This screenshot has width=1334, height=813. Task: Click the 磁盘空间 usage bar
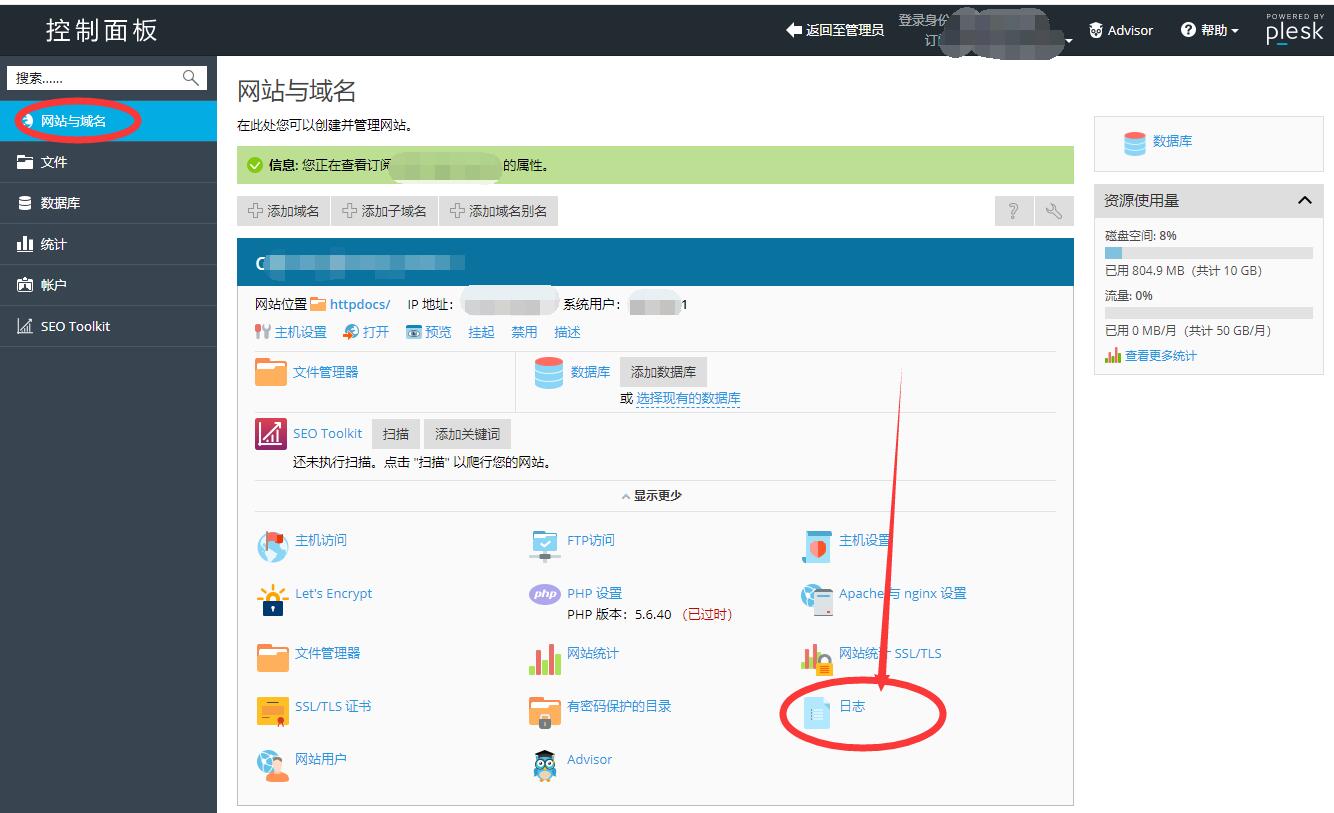1208,253
